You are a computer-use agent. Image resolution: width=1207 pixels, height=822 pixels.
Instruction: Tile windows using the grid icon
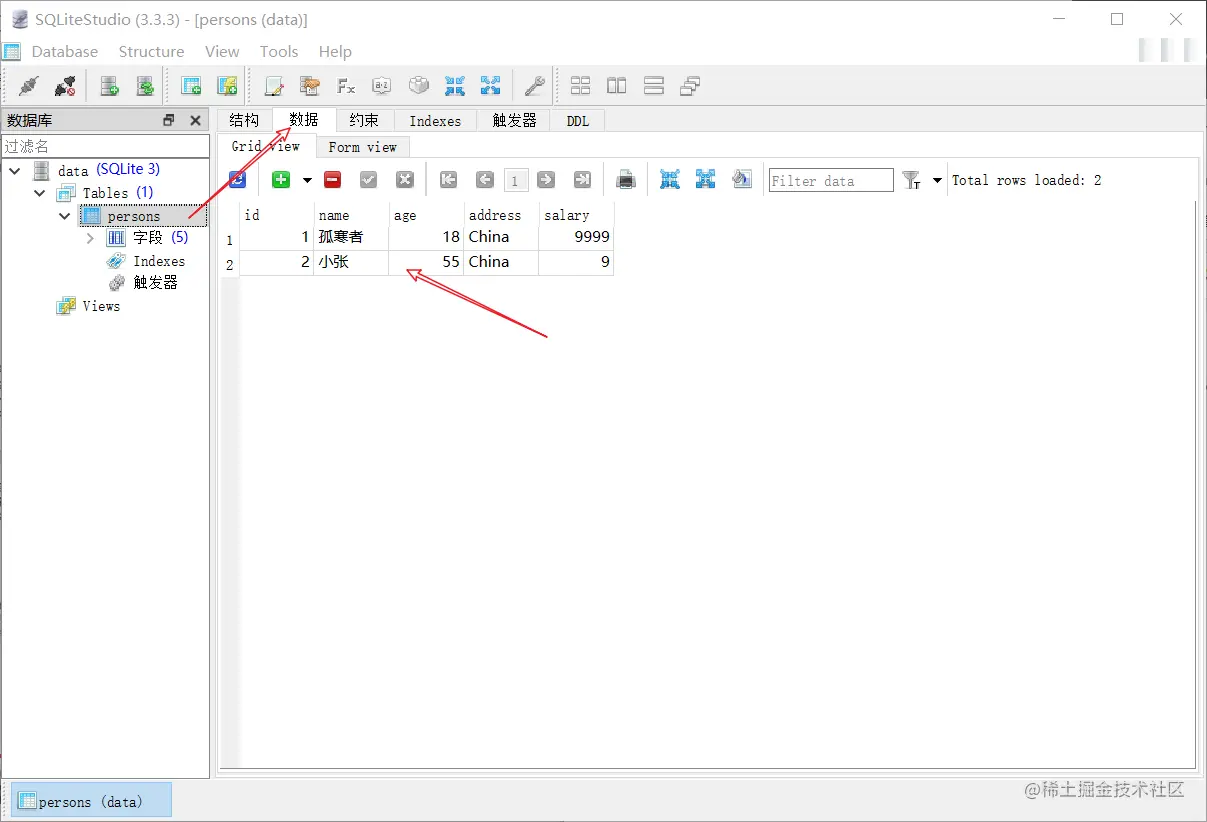coord(580,86)
